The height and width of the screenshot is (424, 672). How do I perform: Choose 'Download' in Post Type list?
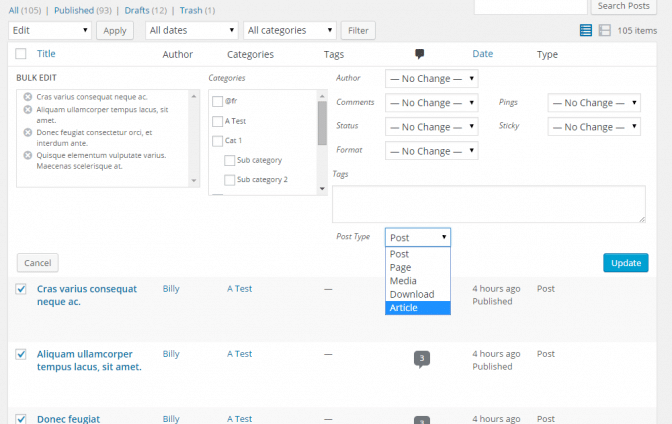[x=418, y=295]
